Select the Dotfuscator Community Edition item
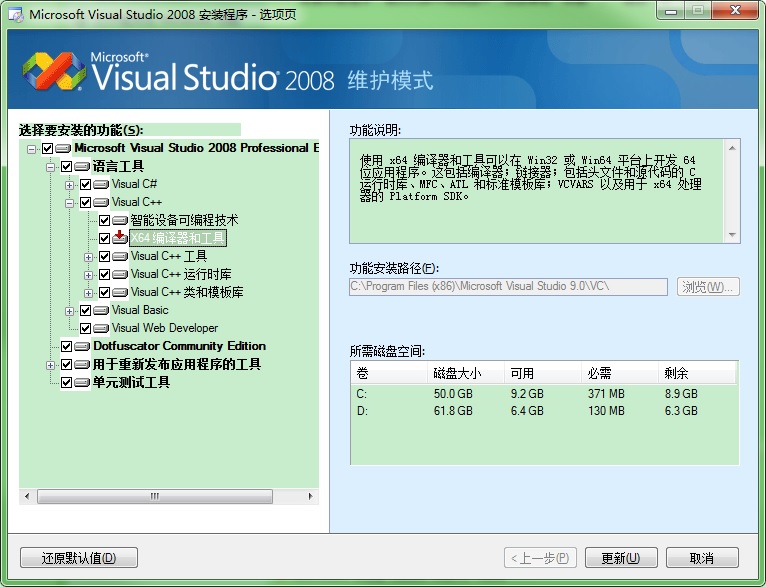The width and height of the screenshot is (766, 587). (x=179, y=346)
